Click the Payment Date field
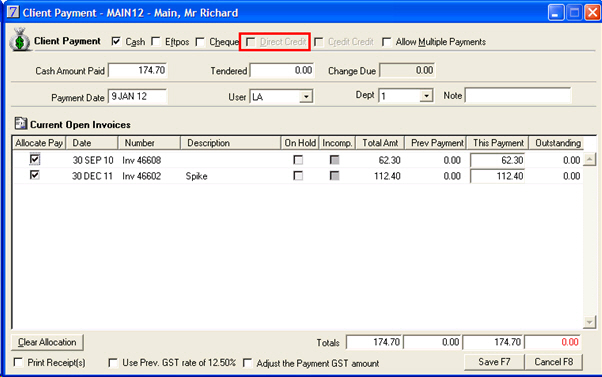 point(137,96)
